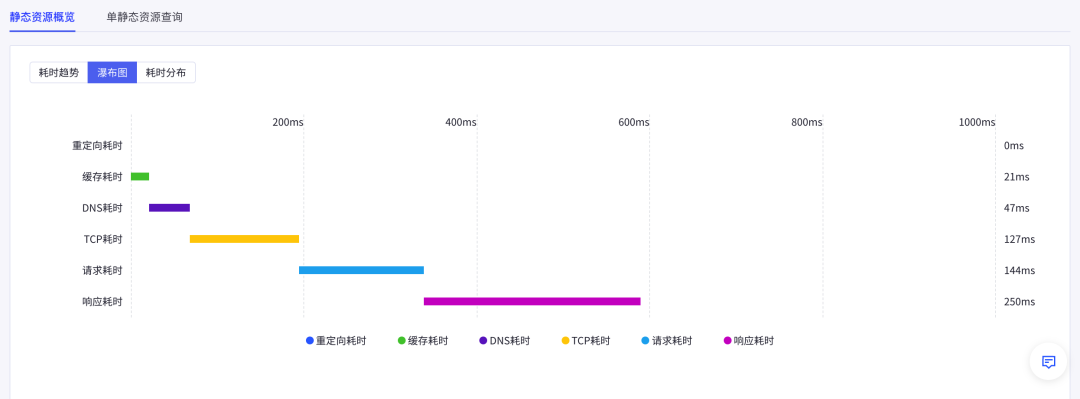Viewport: 1080px width, 399px height.
Task: Hide TCP耗时 series via legend
Action: (585, 340)
